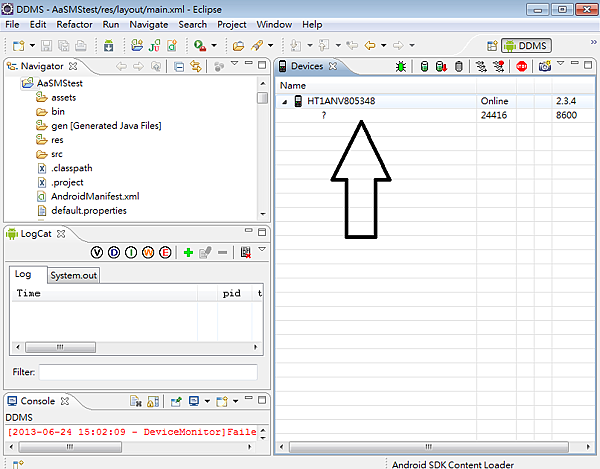
Task: Click the Link with Editor icon in Navigator
Action: 196,66
